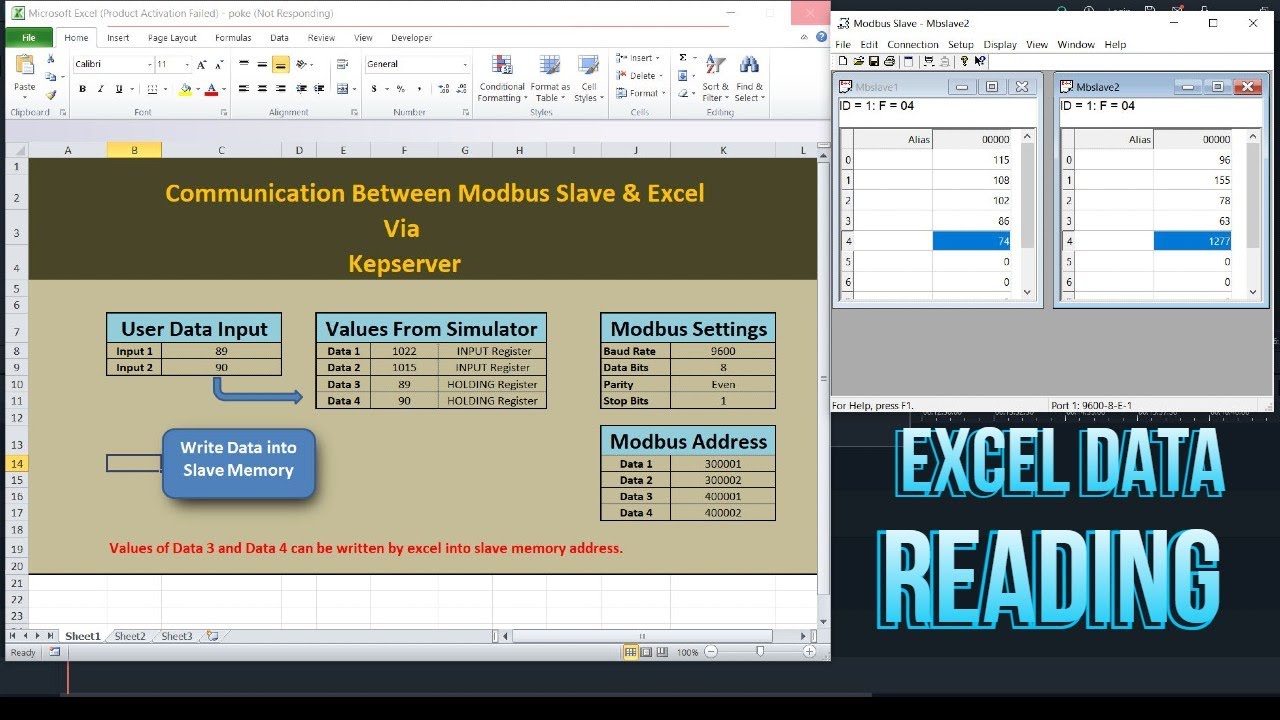Toggle Top Align in Alignment group

(244, 64)
